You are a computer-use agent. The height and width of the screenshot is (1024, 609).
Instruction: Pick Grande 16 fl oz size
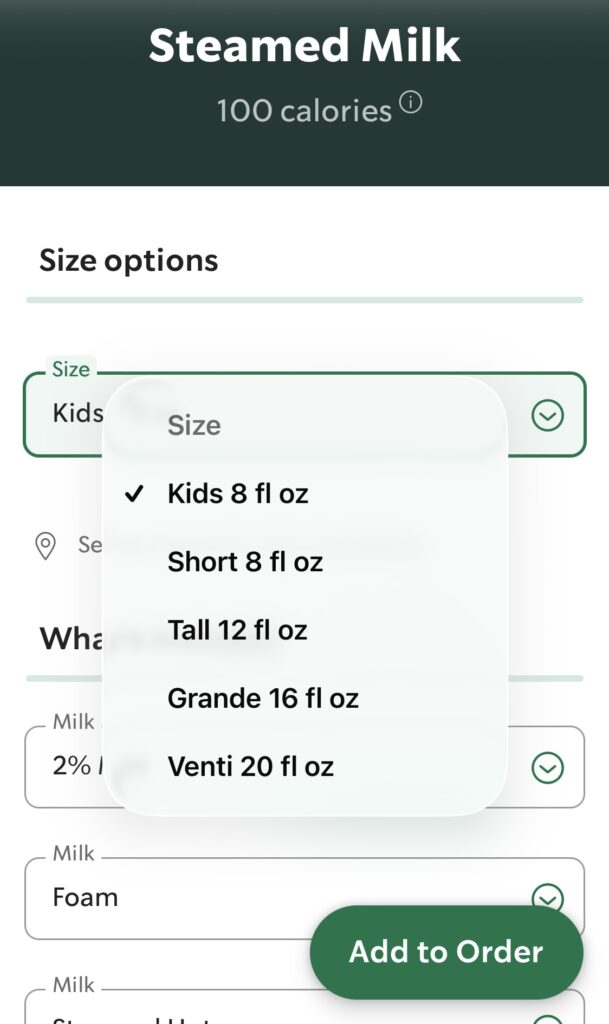click(263, 698)
